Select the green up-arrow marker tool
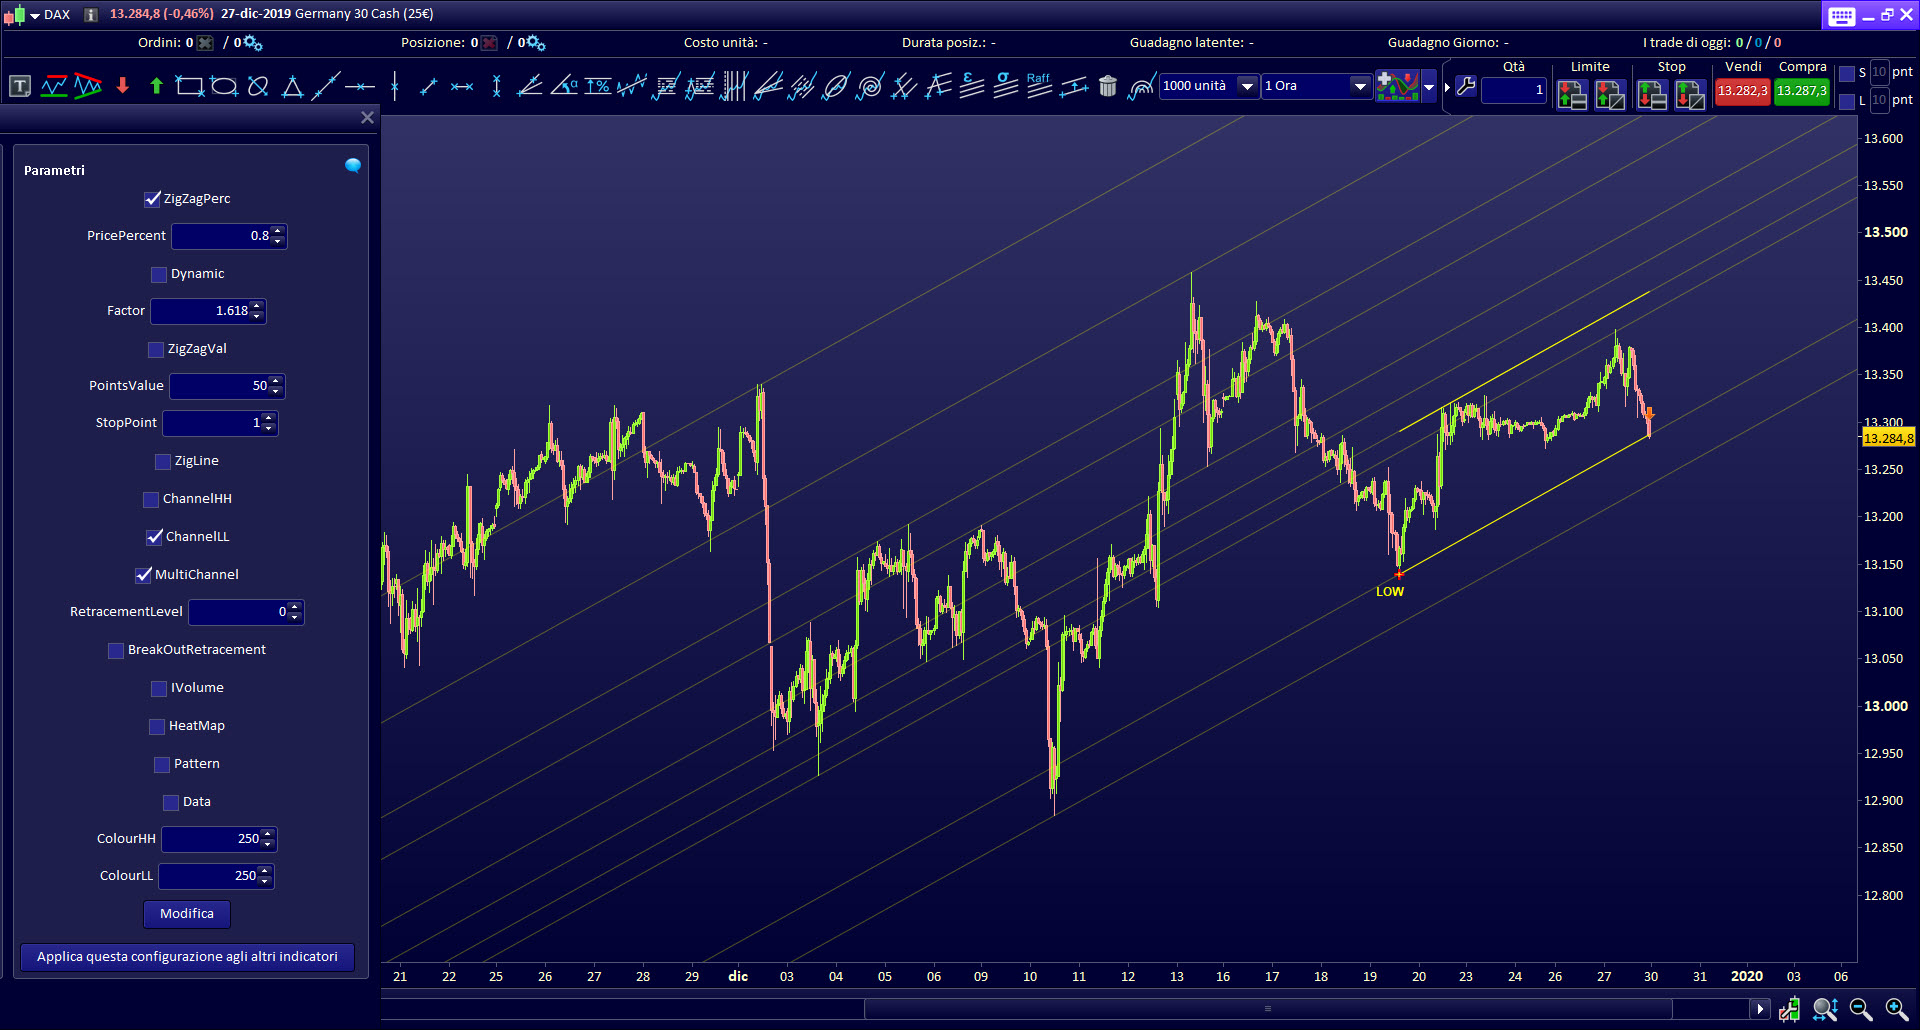The width and height of the screenshot is (1920, 1030). coord(156,86)
